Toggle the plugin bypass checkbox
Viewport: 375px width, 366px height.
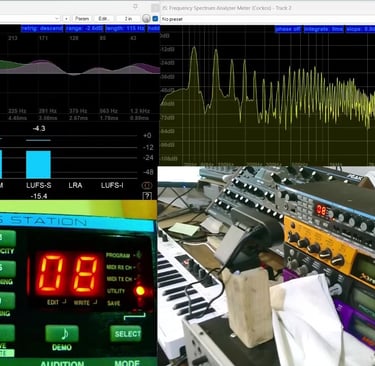click(x=155, y=19)
